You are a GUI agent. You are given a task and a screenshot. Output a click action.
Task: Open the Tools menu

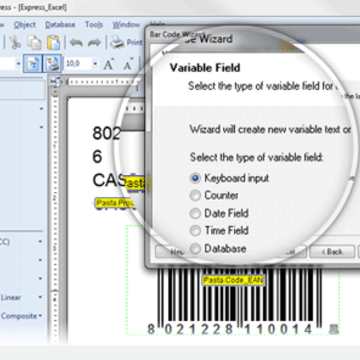pos(94,25)
